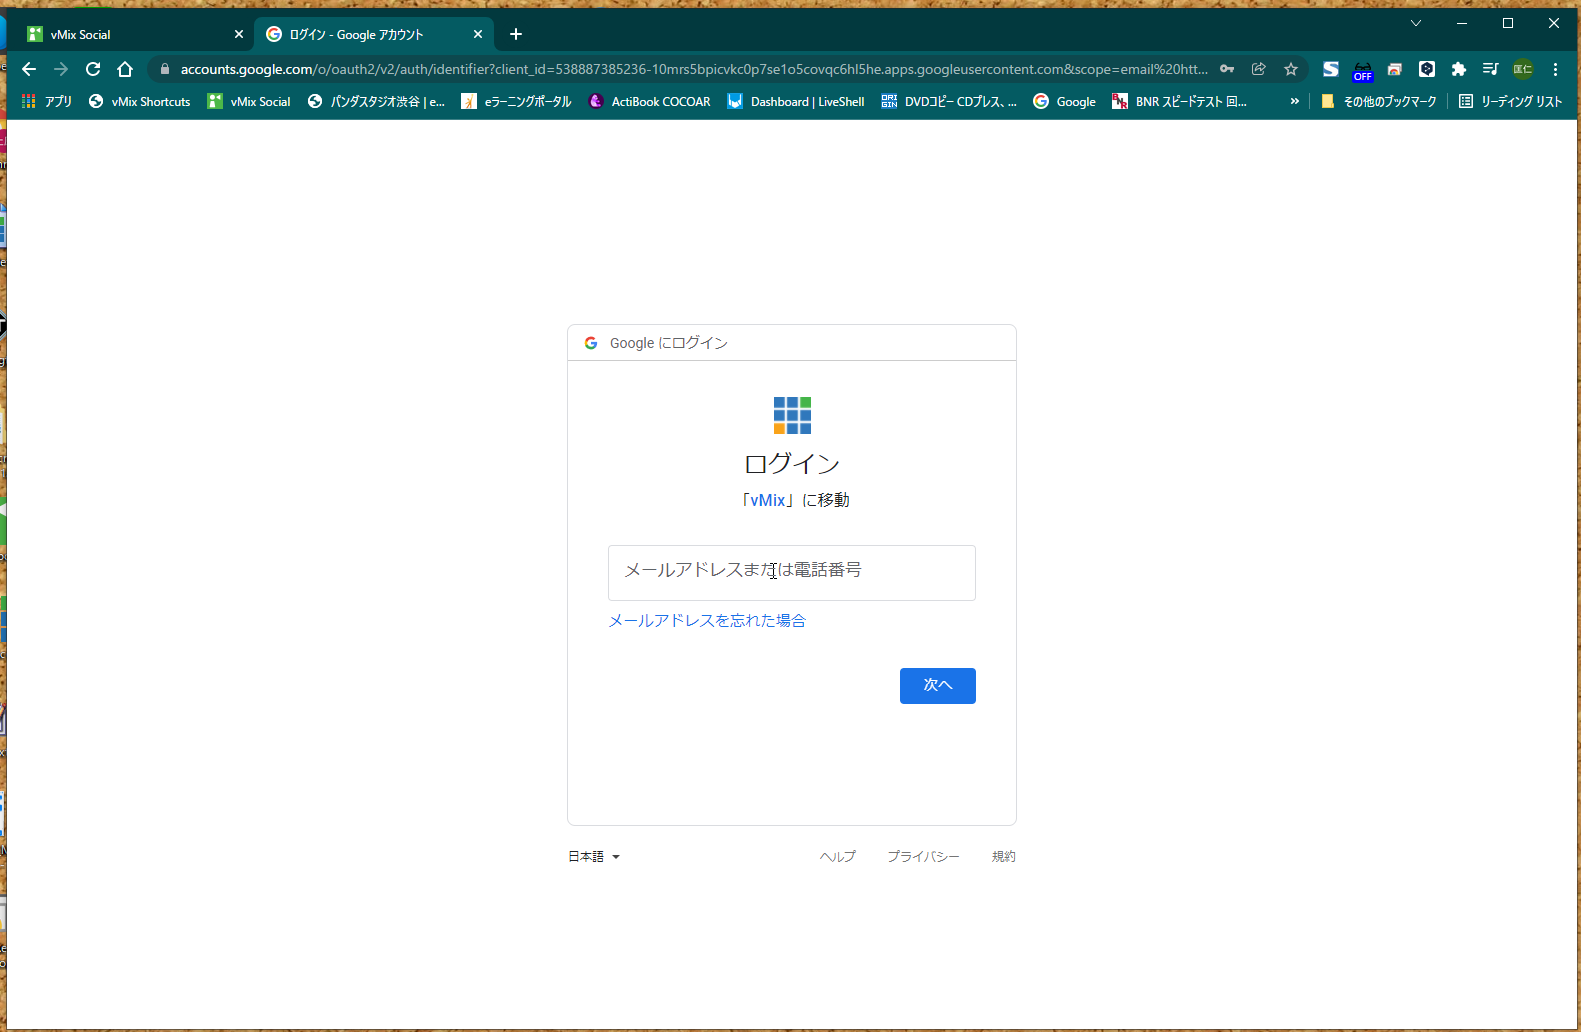Close the Google login tab
The height and width of the screenshot is (1032, 1581).
(478, 34)
